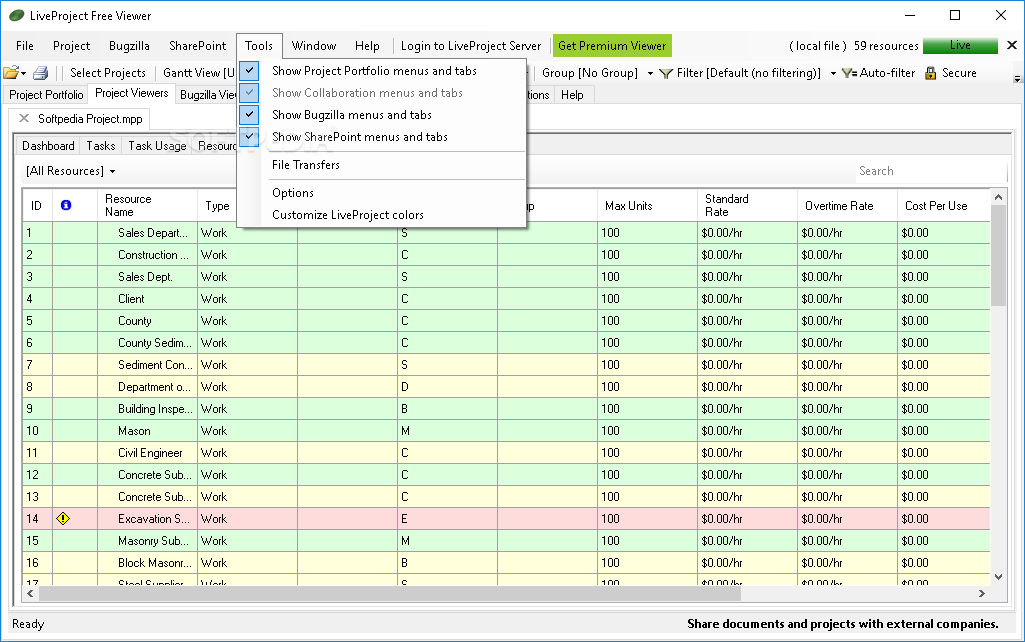Select the Building Inspe... resource cell

pos(147,409)
